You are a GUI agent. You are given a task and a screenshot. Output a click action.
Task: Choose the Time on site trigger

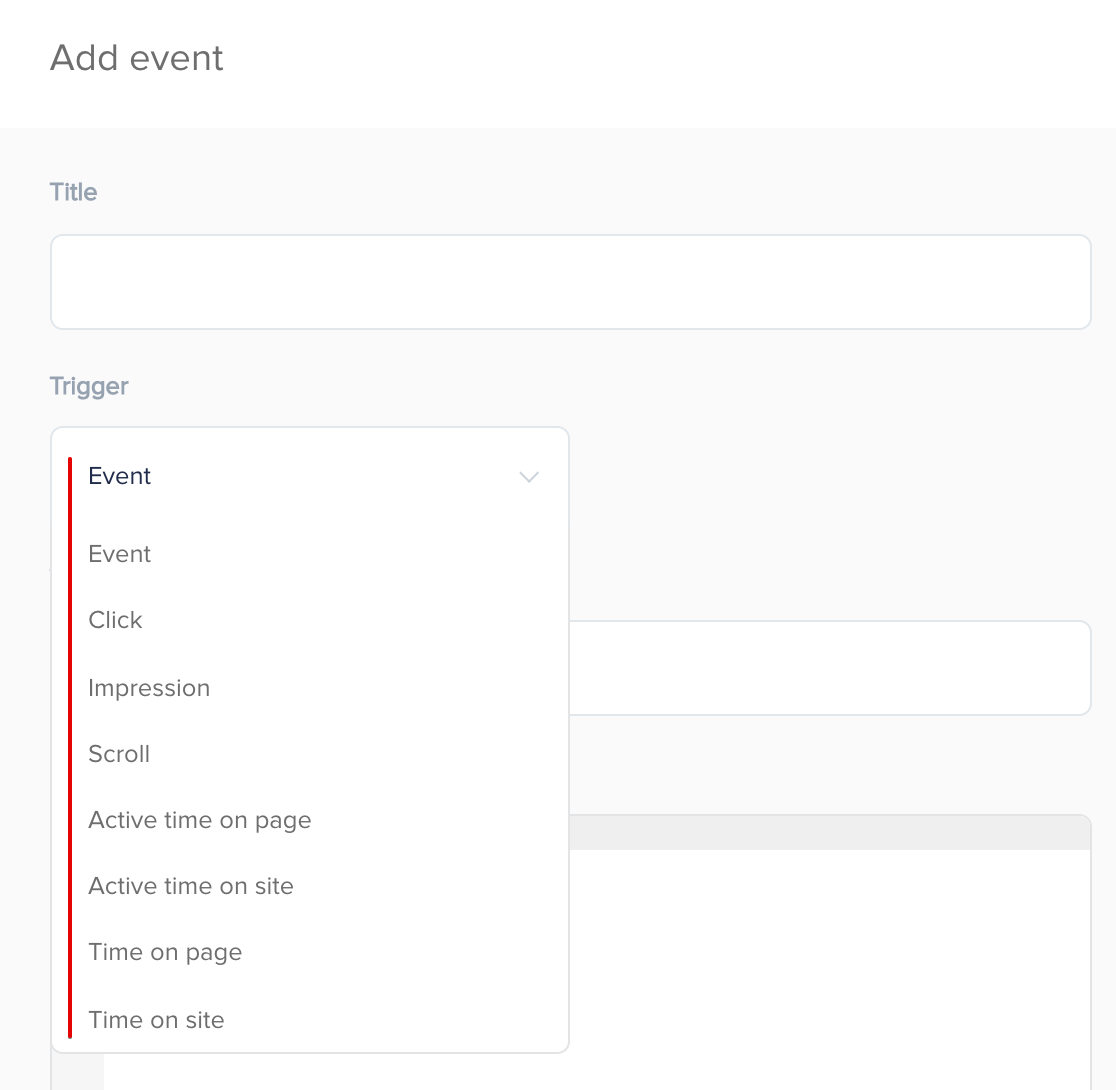pyautogui.click(x=156, y=1020)
